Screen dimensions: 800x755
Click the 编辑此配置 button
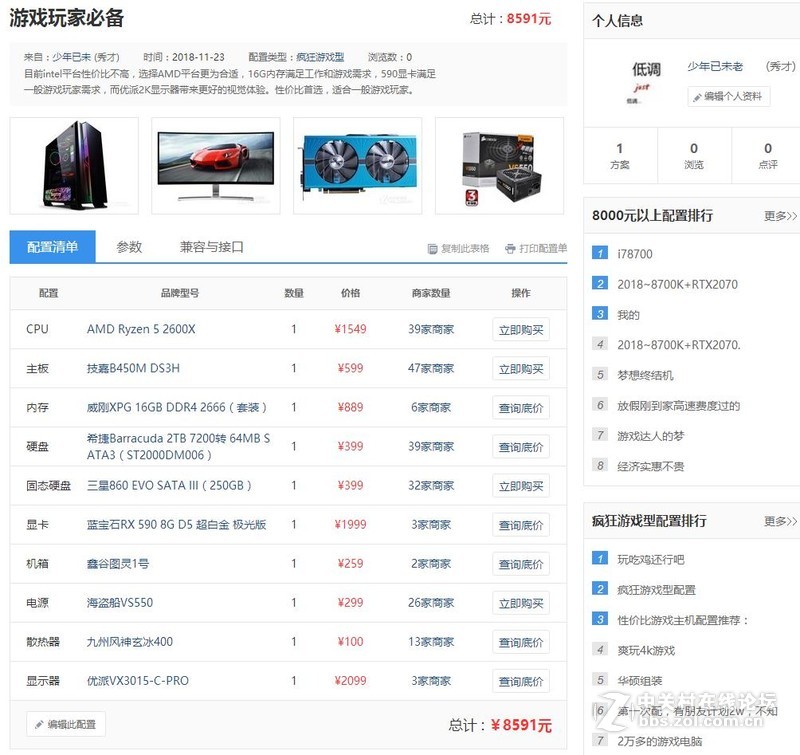pos(66,724)
